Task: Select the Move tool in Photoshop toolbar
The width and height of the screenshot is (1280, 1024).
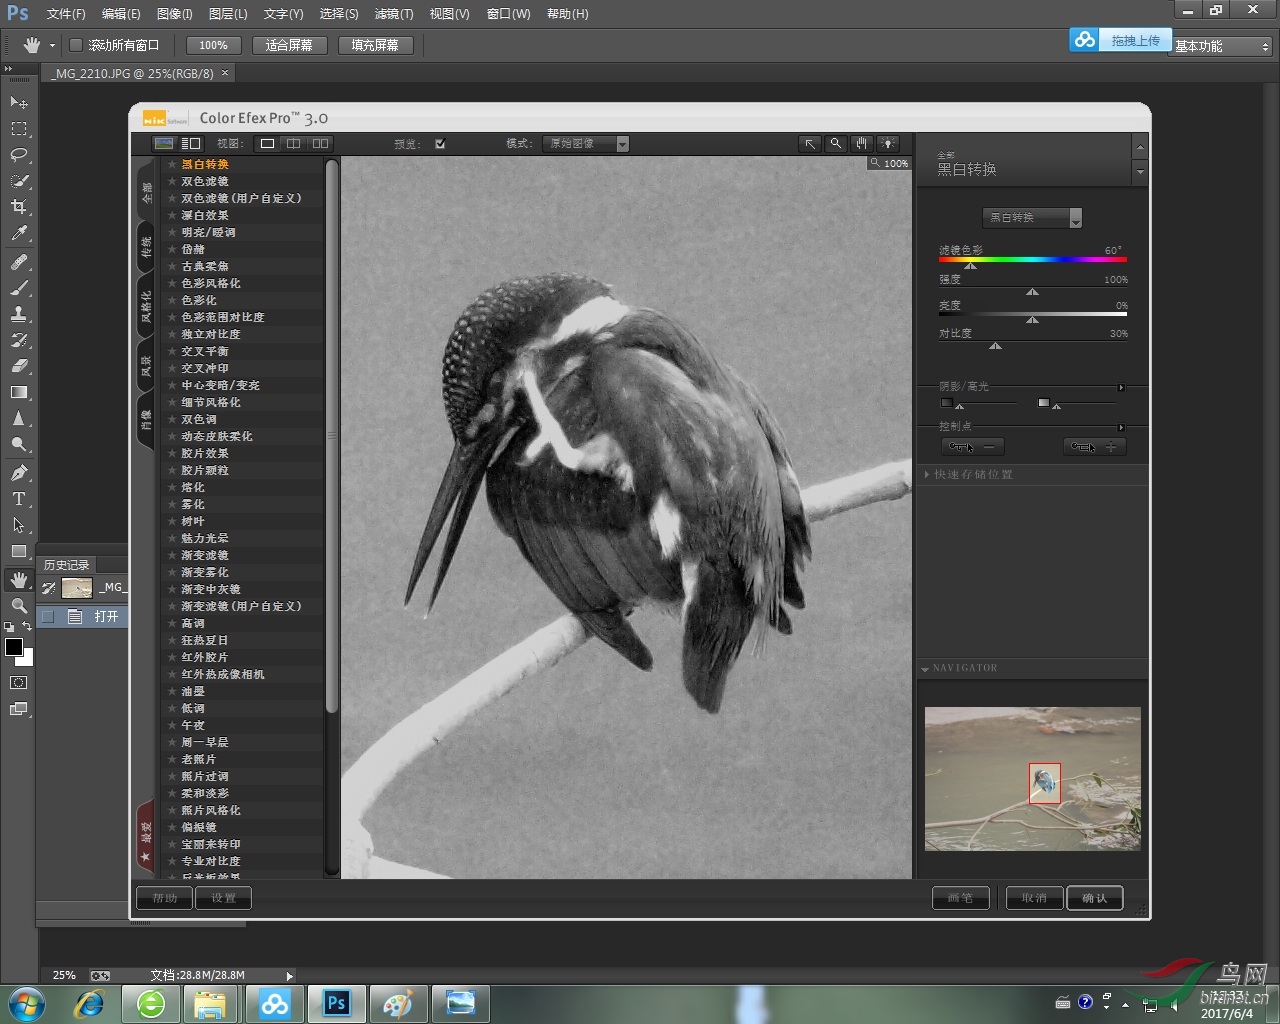Action: click(19, 102)
